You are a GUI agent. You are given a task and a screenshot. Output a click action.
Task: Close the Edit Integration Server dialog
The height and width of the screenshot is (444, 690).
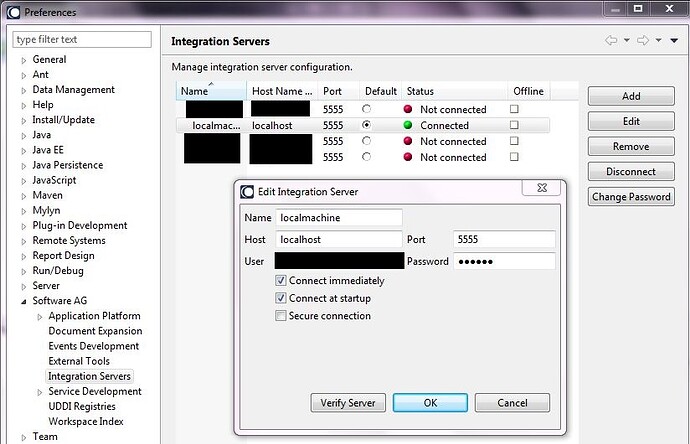pos(542,188)
